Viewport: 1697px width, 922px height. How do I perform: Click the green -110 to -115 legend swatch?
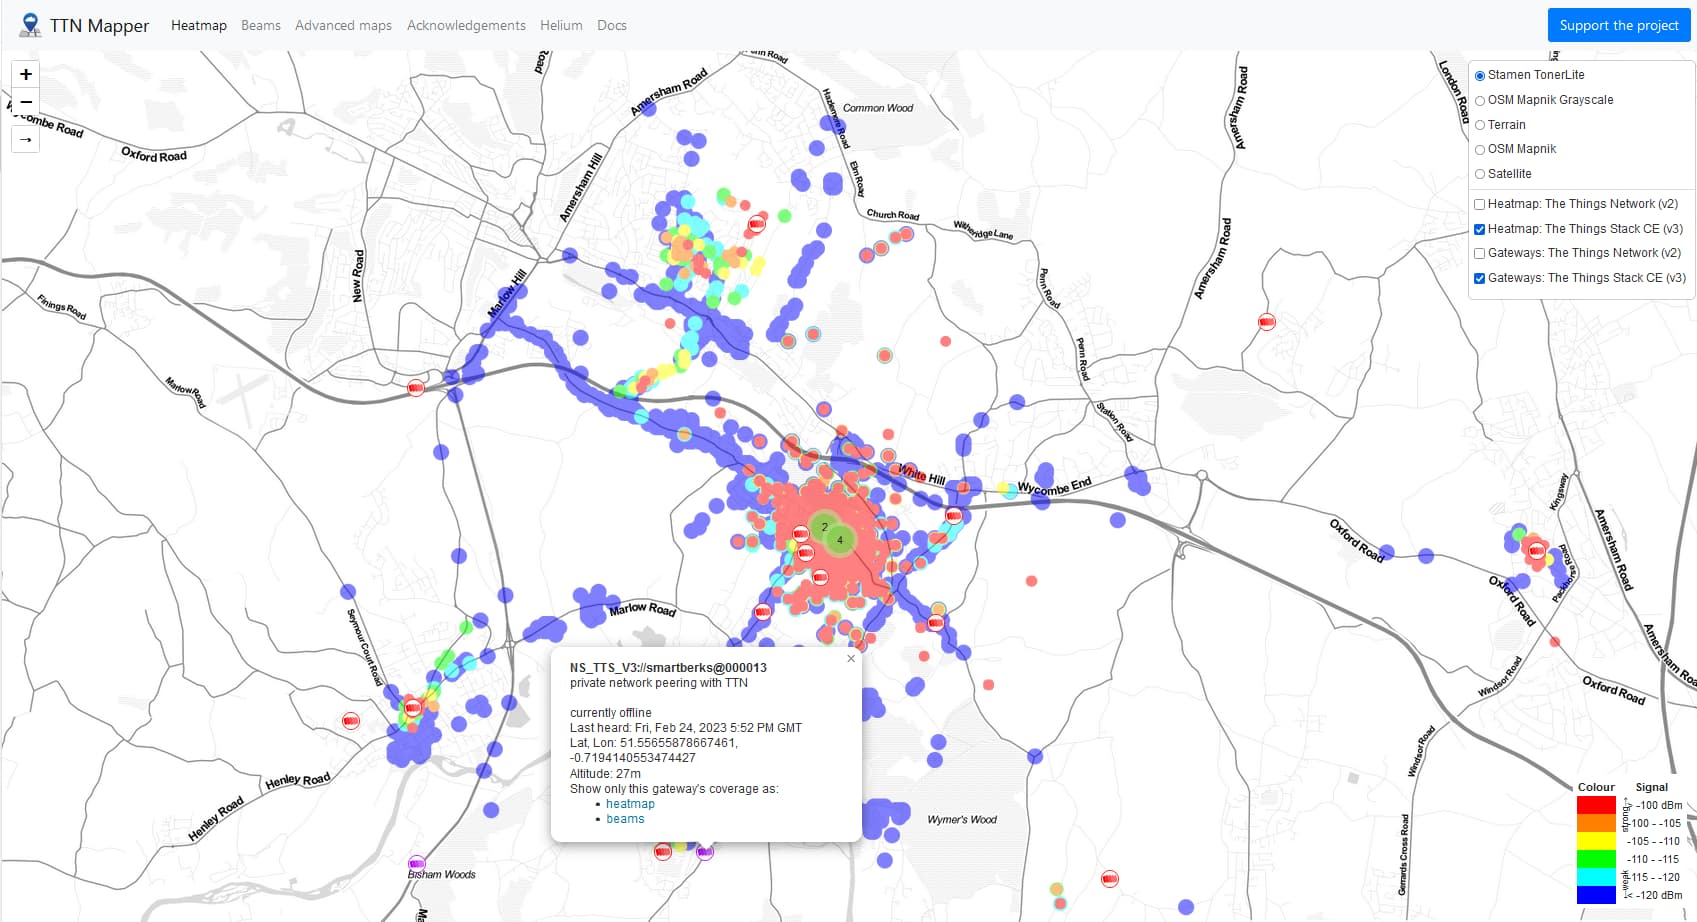pyautogui.click(x=1596, y=859)
